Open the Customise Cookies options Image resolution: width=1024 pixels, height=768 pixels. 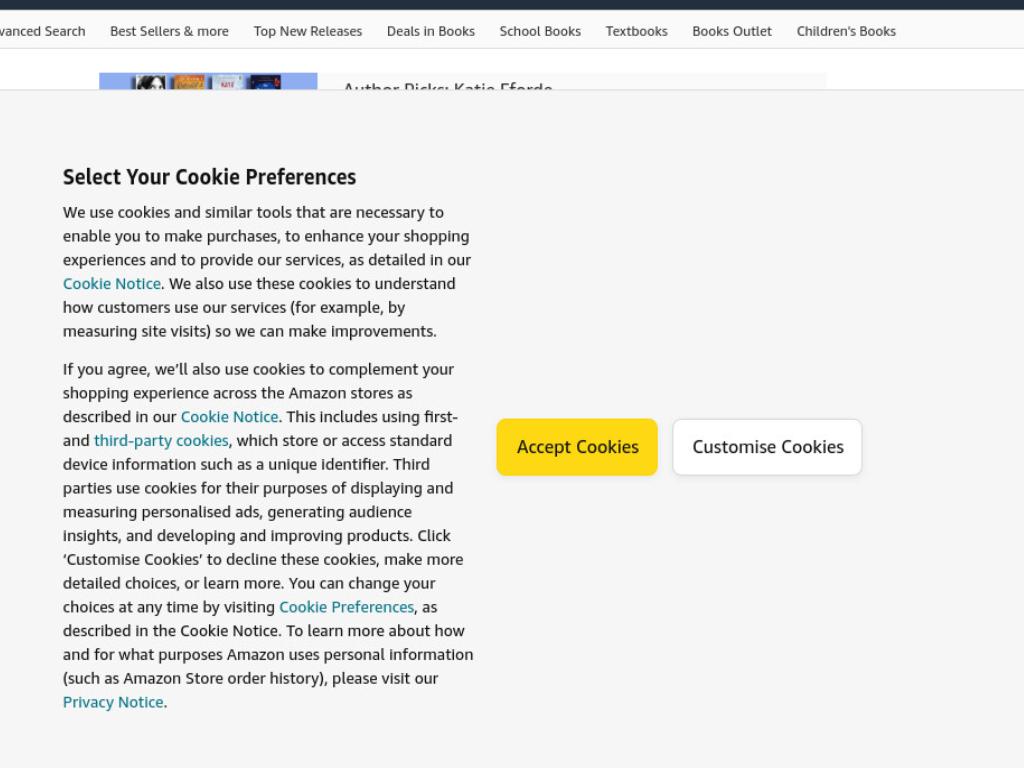coord(767,447)
